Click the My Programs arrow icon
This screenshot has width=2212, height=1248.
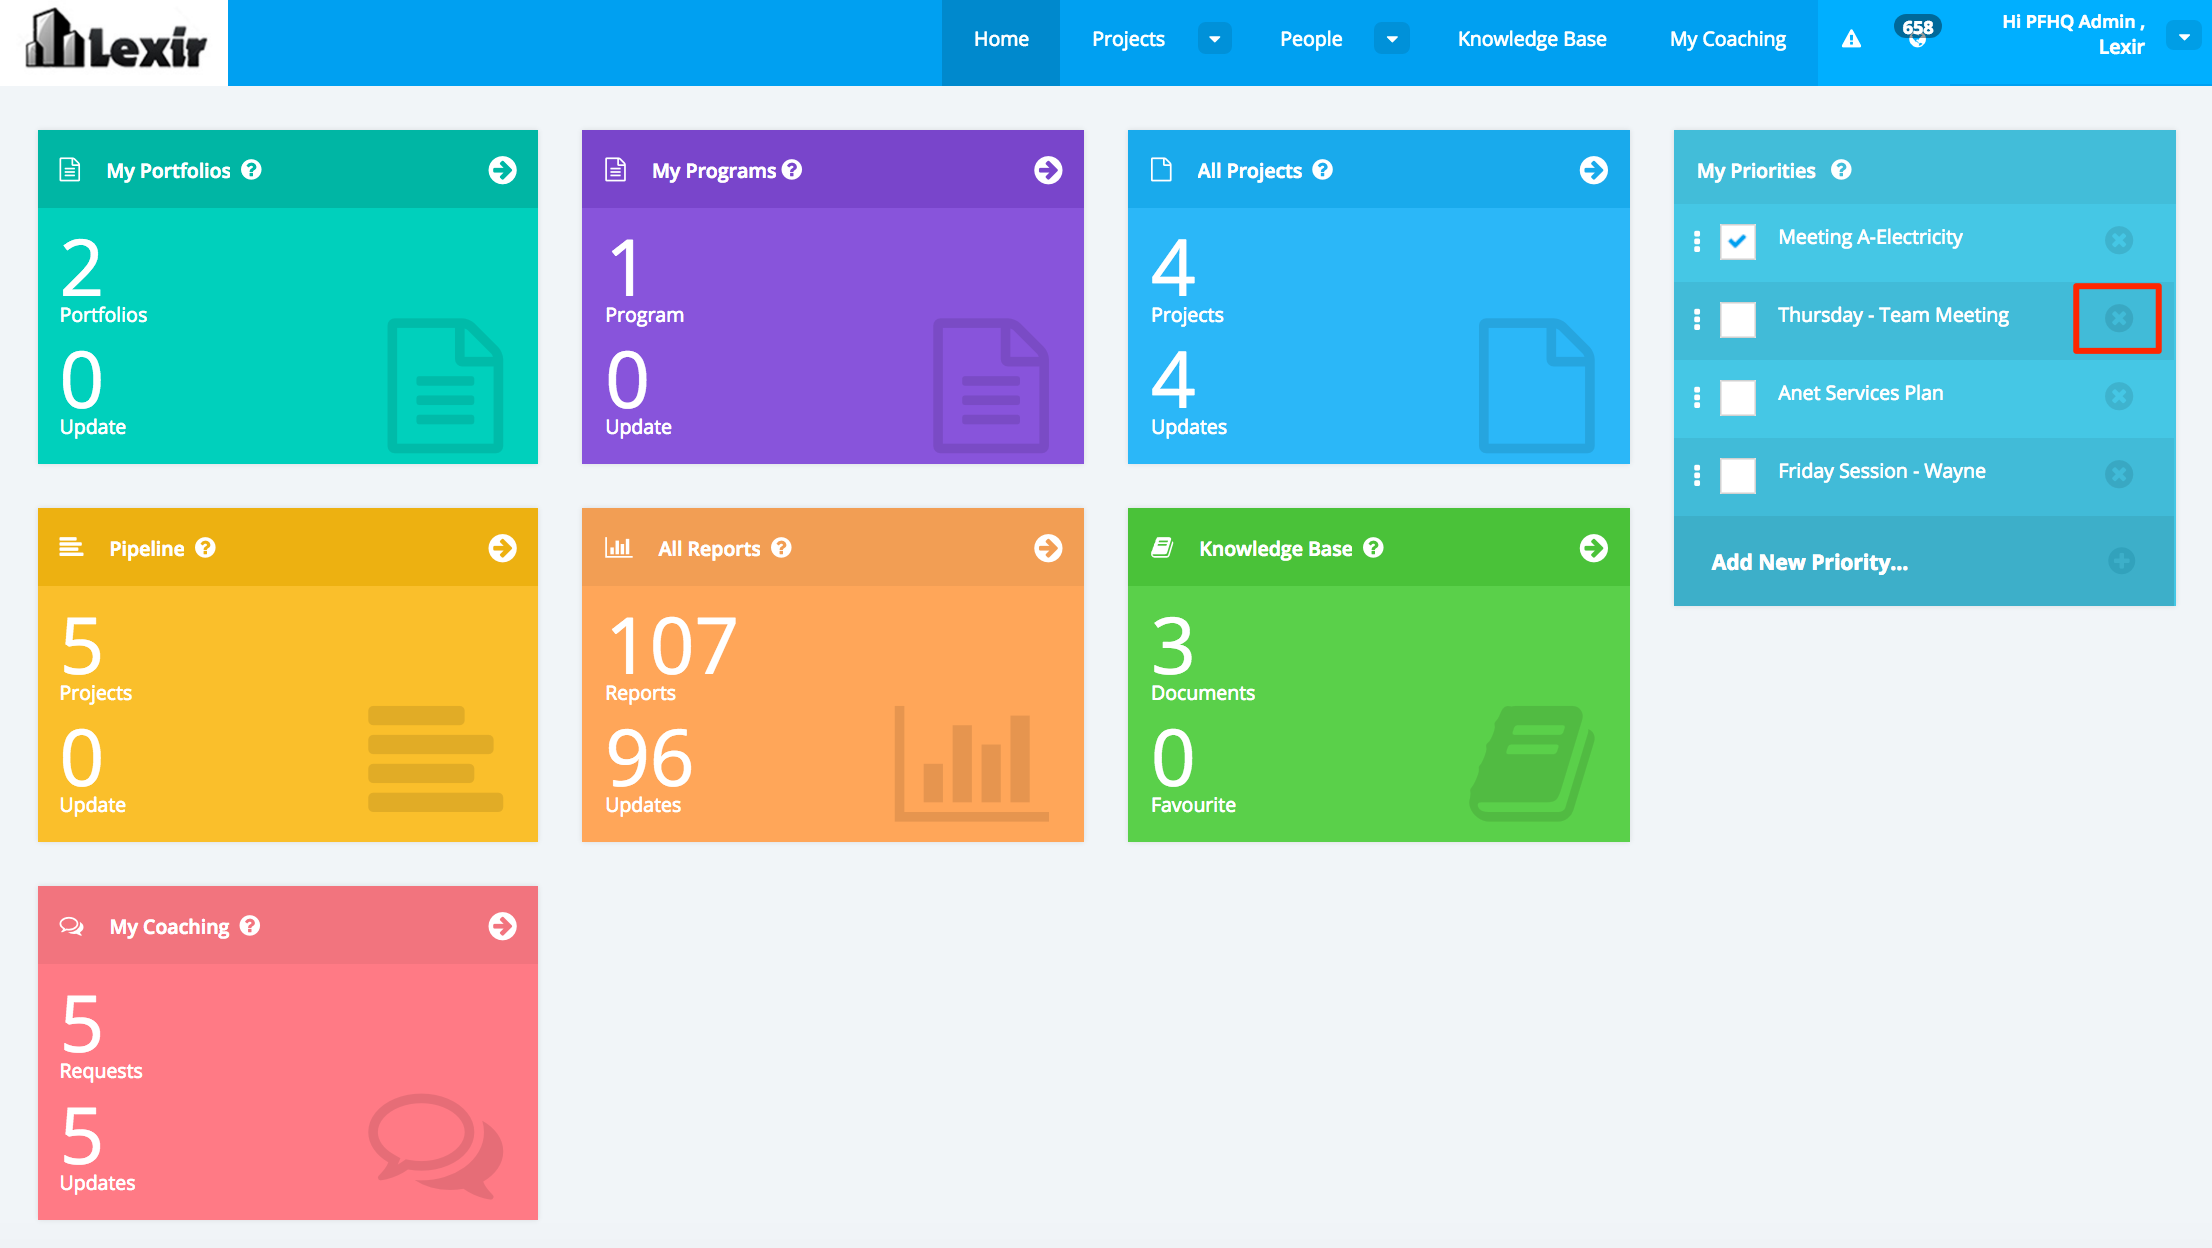[x=1047, y=170]
